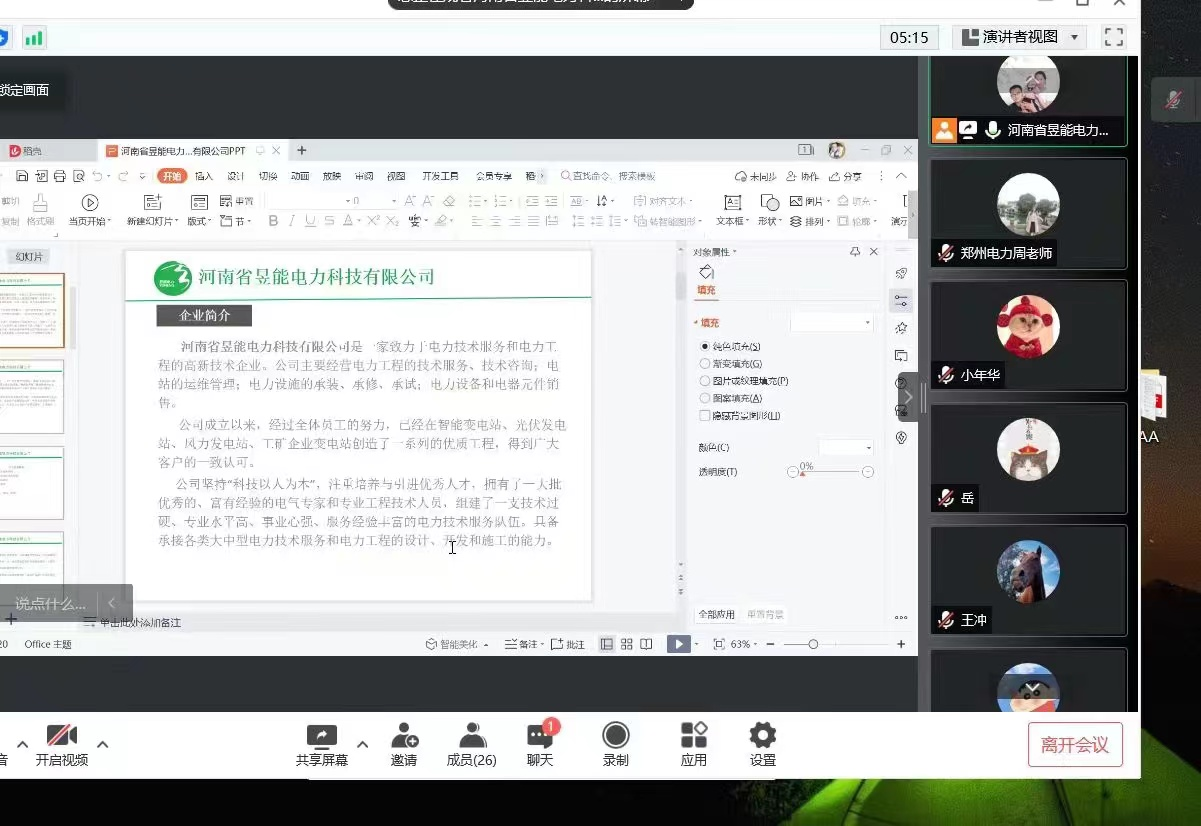This screenshot has width=1201, height=826.
Task: Click the green network signal icon
Action: 34,38
